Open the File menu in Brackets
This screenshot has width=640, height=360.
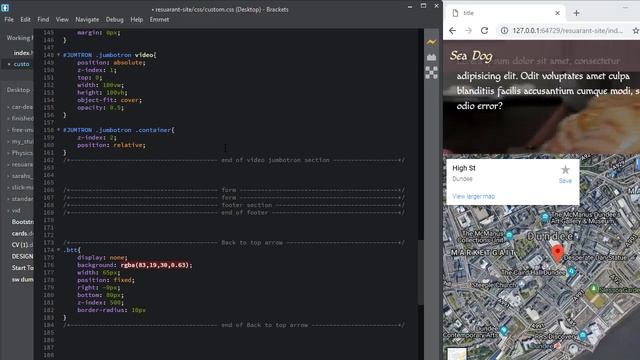click(x=9, y=20)
